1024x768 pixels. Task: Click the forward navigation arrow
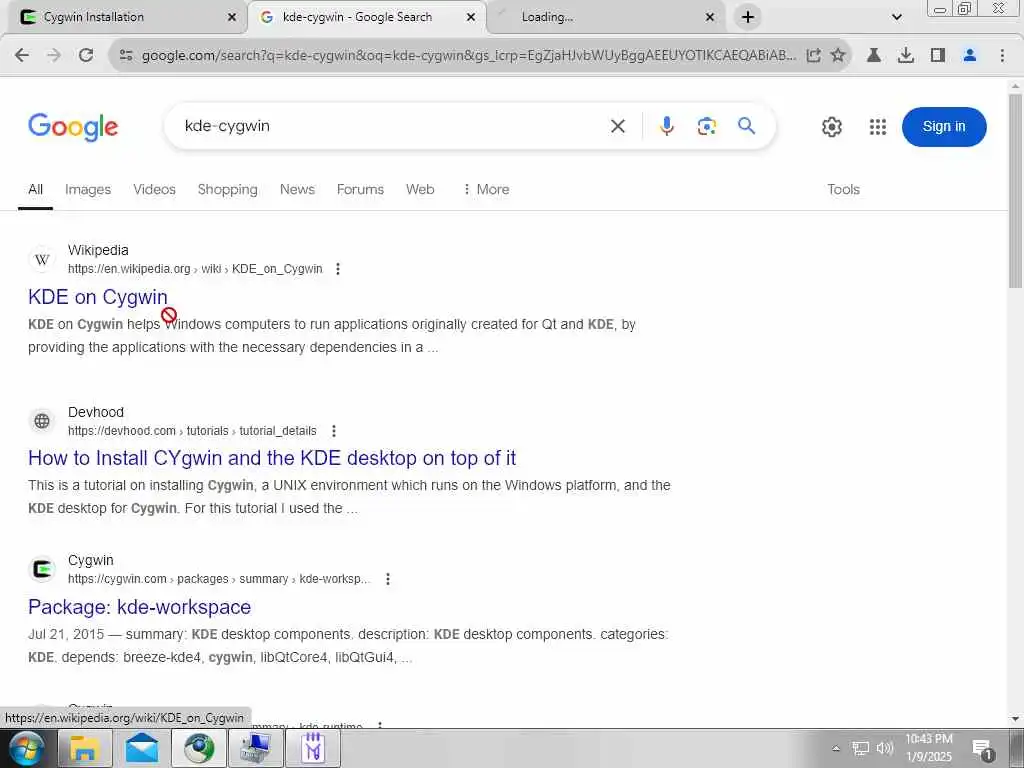pos(54,56)
